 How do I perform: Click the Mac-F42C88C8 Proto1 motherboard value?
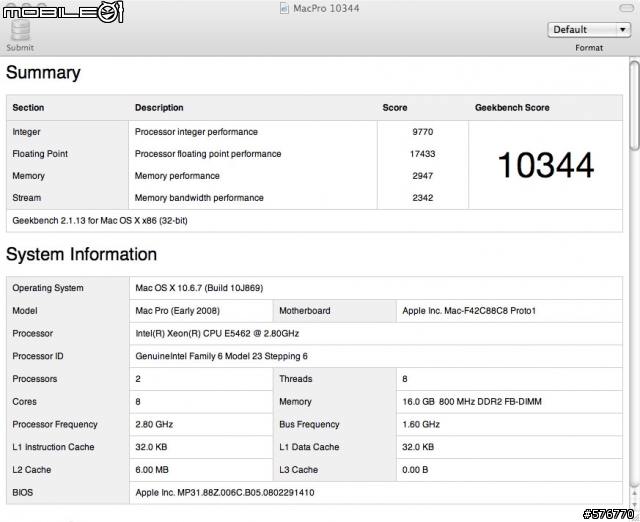click(469, 311)
